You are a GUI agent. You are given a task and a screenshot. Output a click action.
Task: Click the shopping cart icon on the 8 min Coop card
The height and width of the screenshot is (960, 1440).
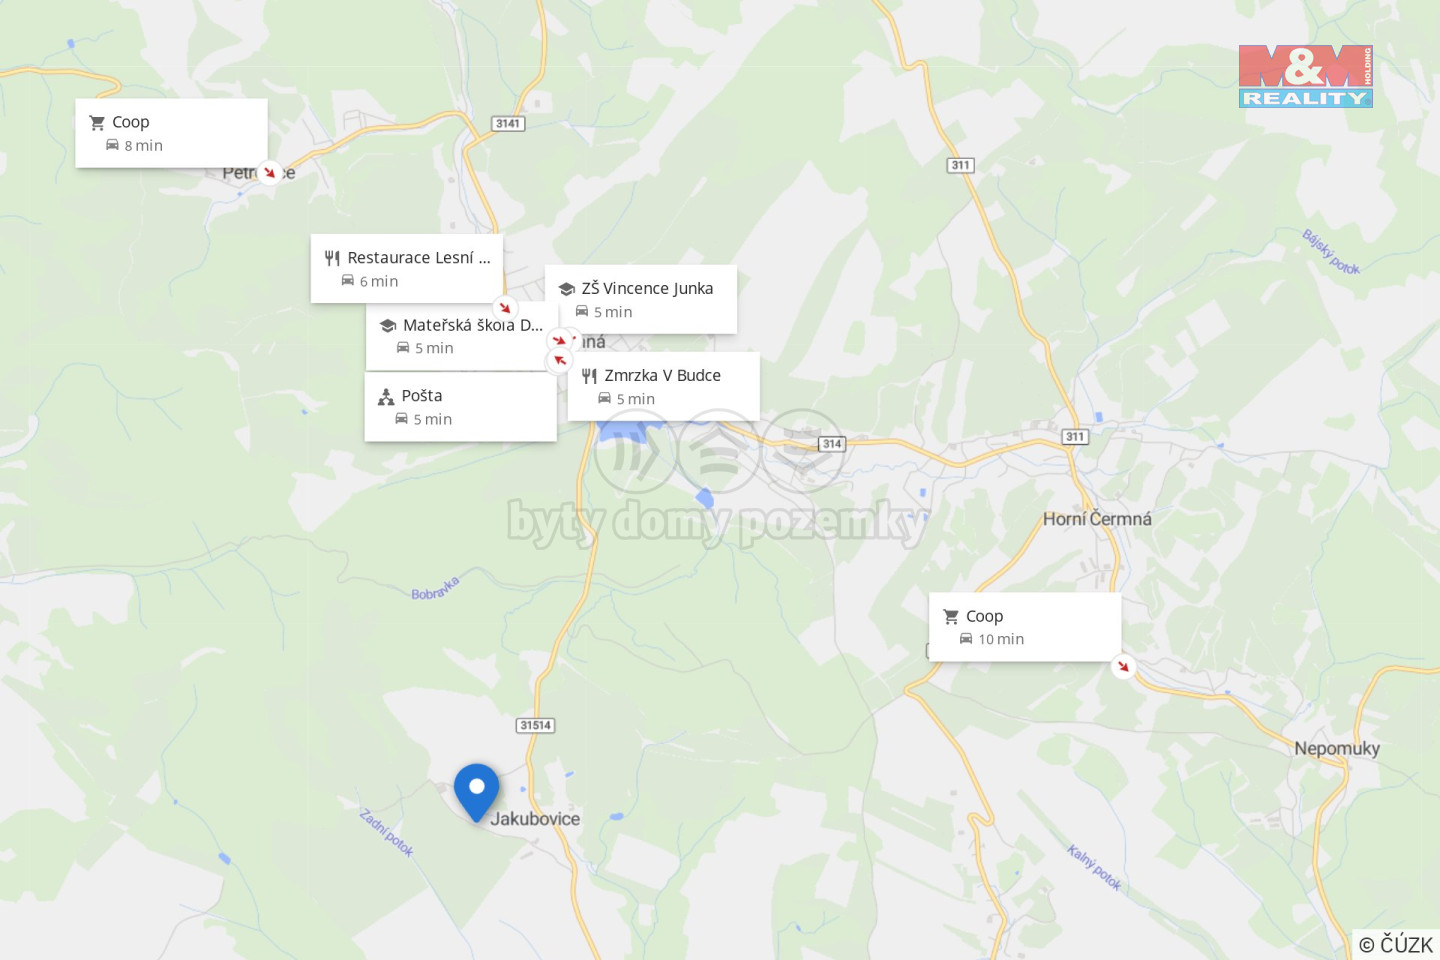(x=97, y=123)
